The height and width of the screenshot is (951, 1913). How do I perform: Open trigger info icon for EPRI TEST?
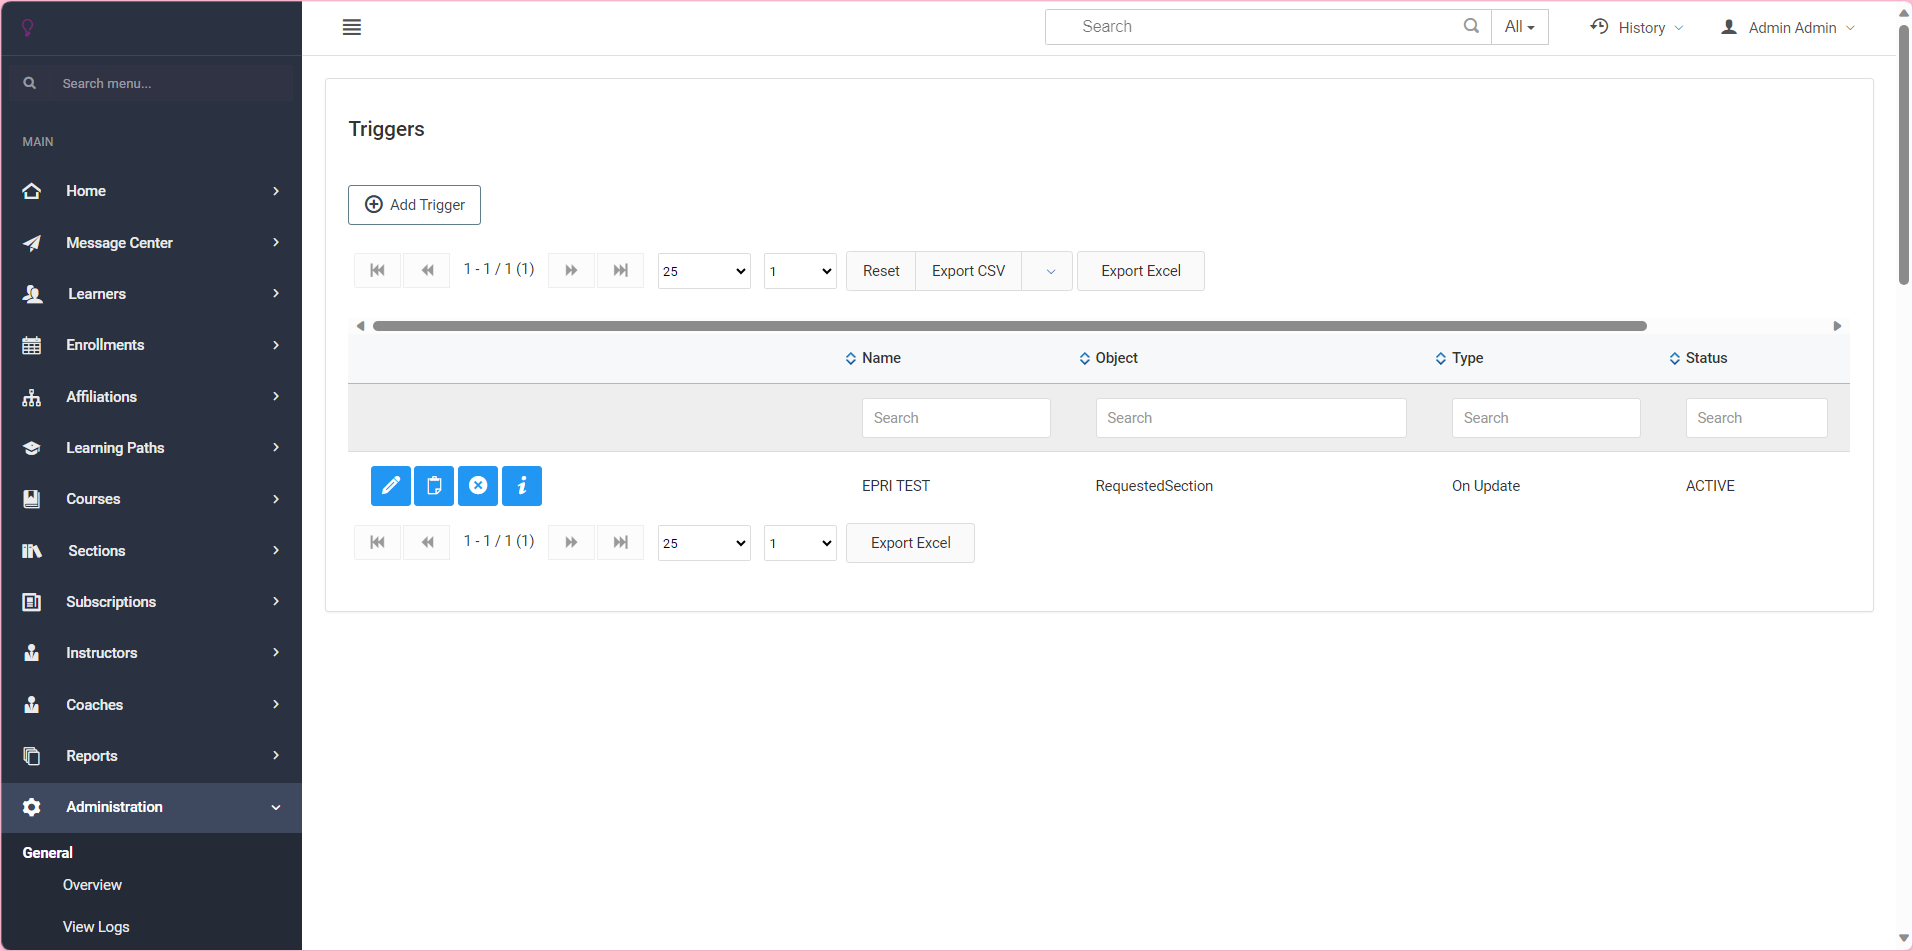522,486
